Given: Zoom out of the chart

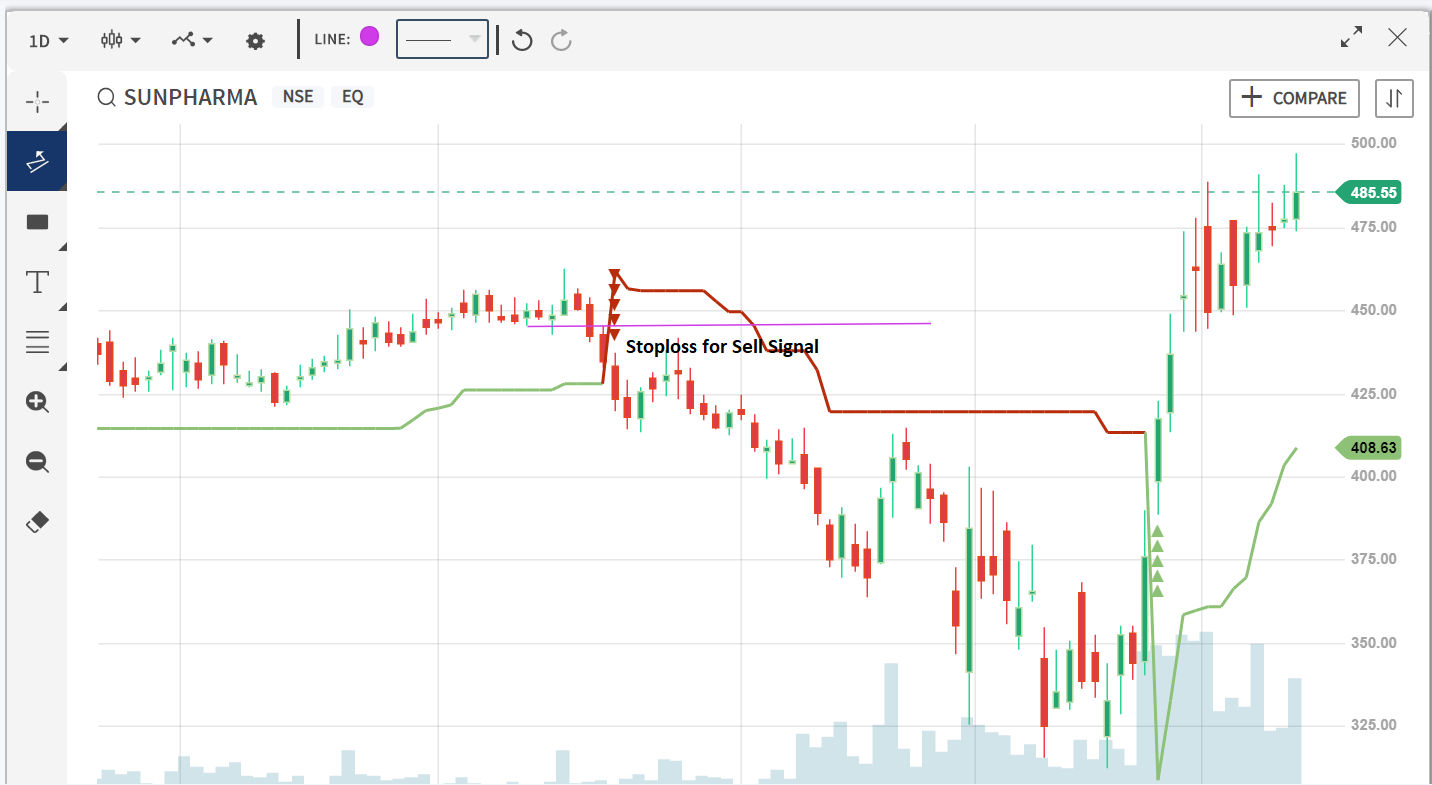Looking at the screenshot, I should point(37,462).
